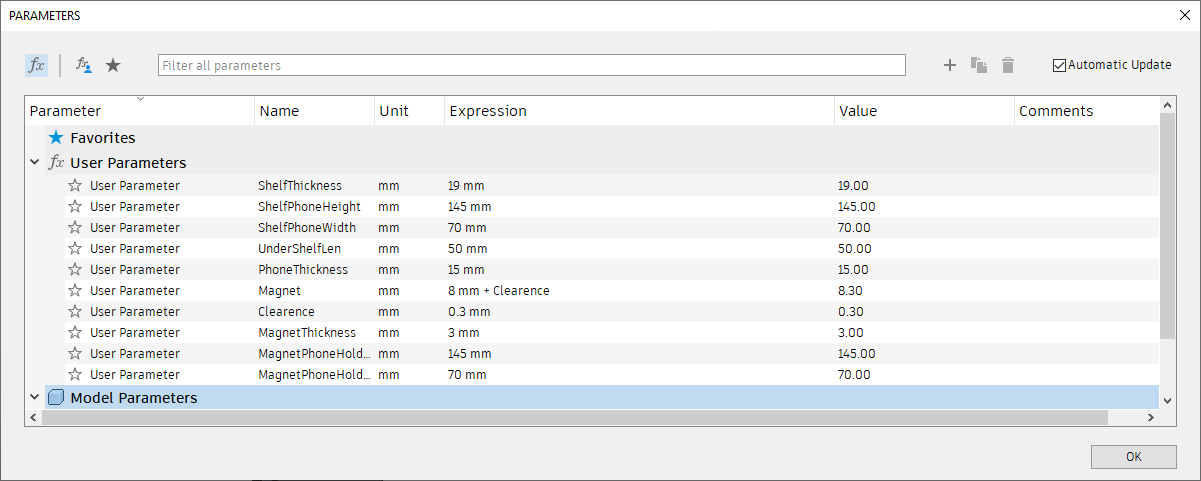
Task: Star the Clearence parameter row
Action: tap(74, 311)
